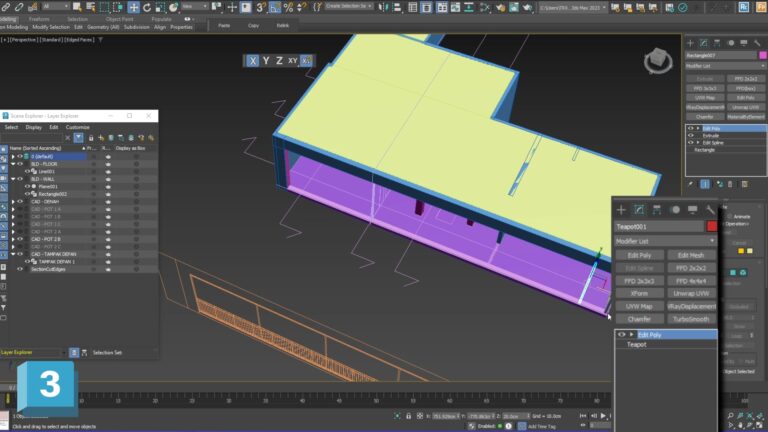The height and width of the screenshot is (432, 768).
Task: Toggle Spinner Snap in main toolbar
Action: coord(302,7)
